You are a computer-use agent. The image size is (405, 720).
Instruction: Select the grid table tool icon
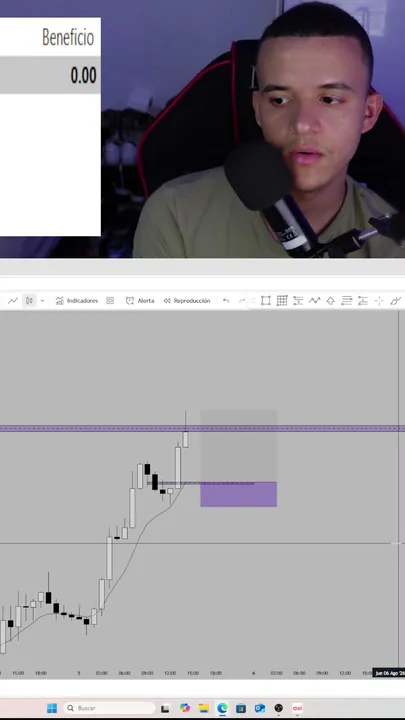[x=282, y=301]
